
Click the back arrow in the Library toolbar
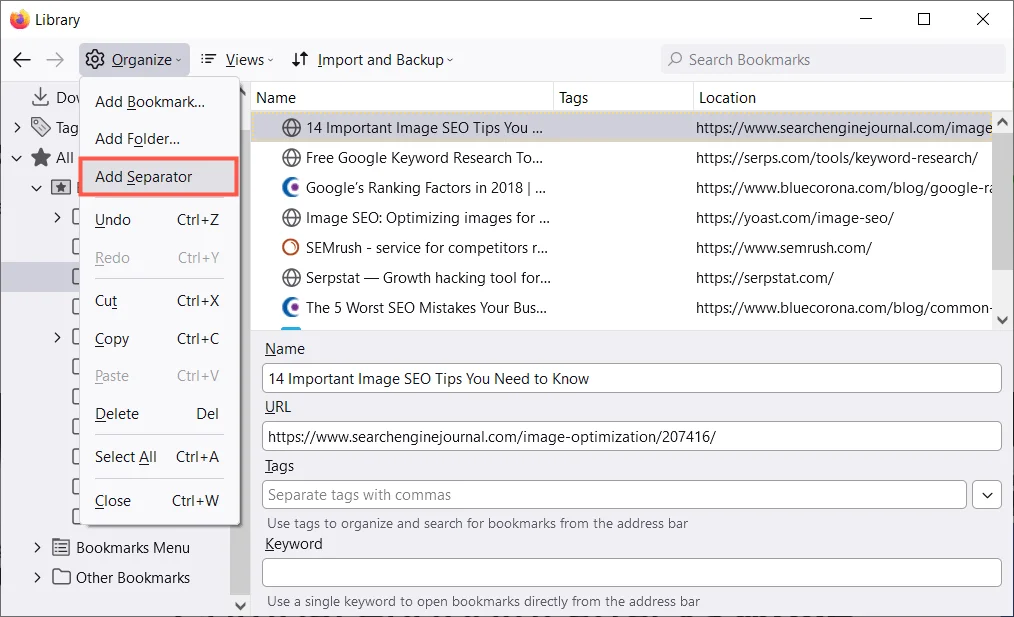[22, 60]
